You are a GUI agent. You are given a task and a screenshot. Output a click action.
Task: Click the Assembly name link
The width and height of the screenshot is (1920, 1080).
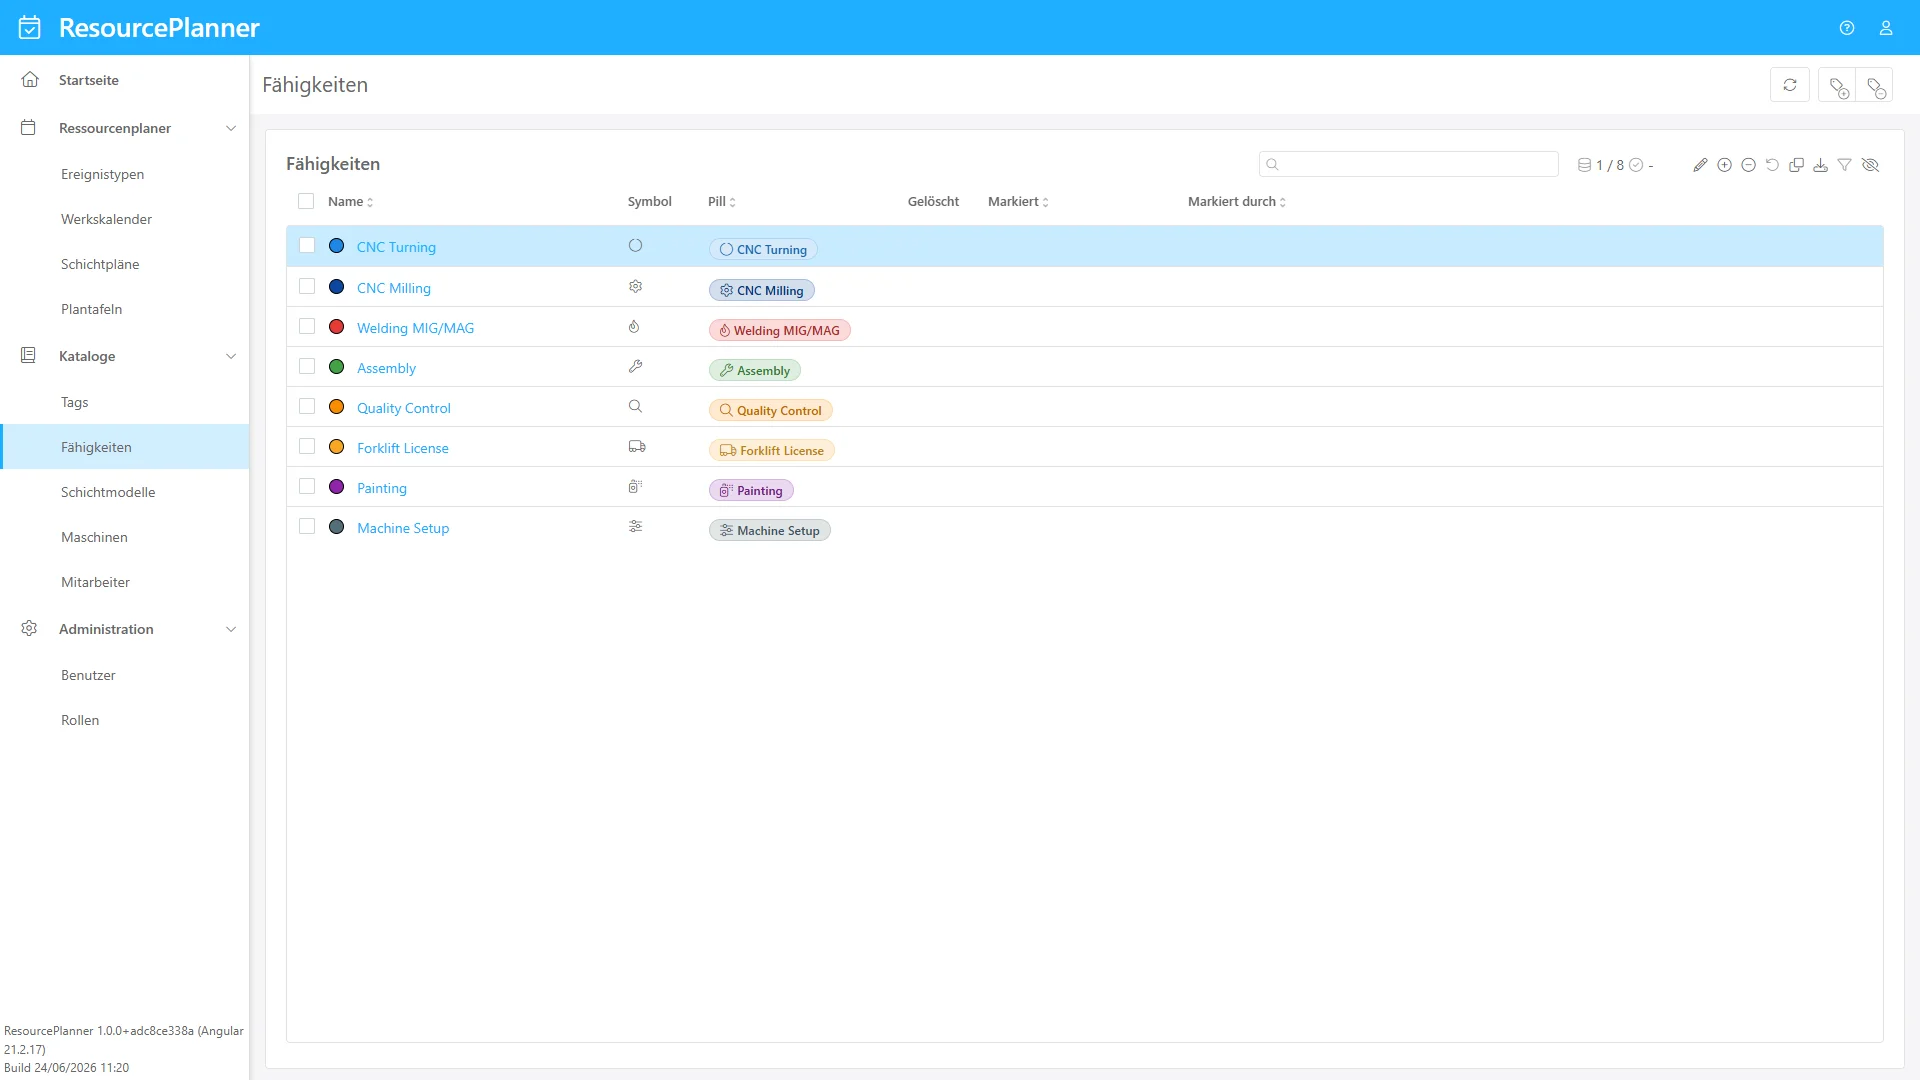[x=386, y=368]
